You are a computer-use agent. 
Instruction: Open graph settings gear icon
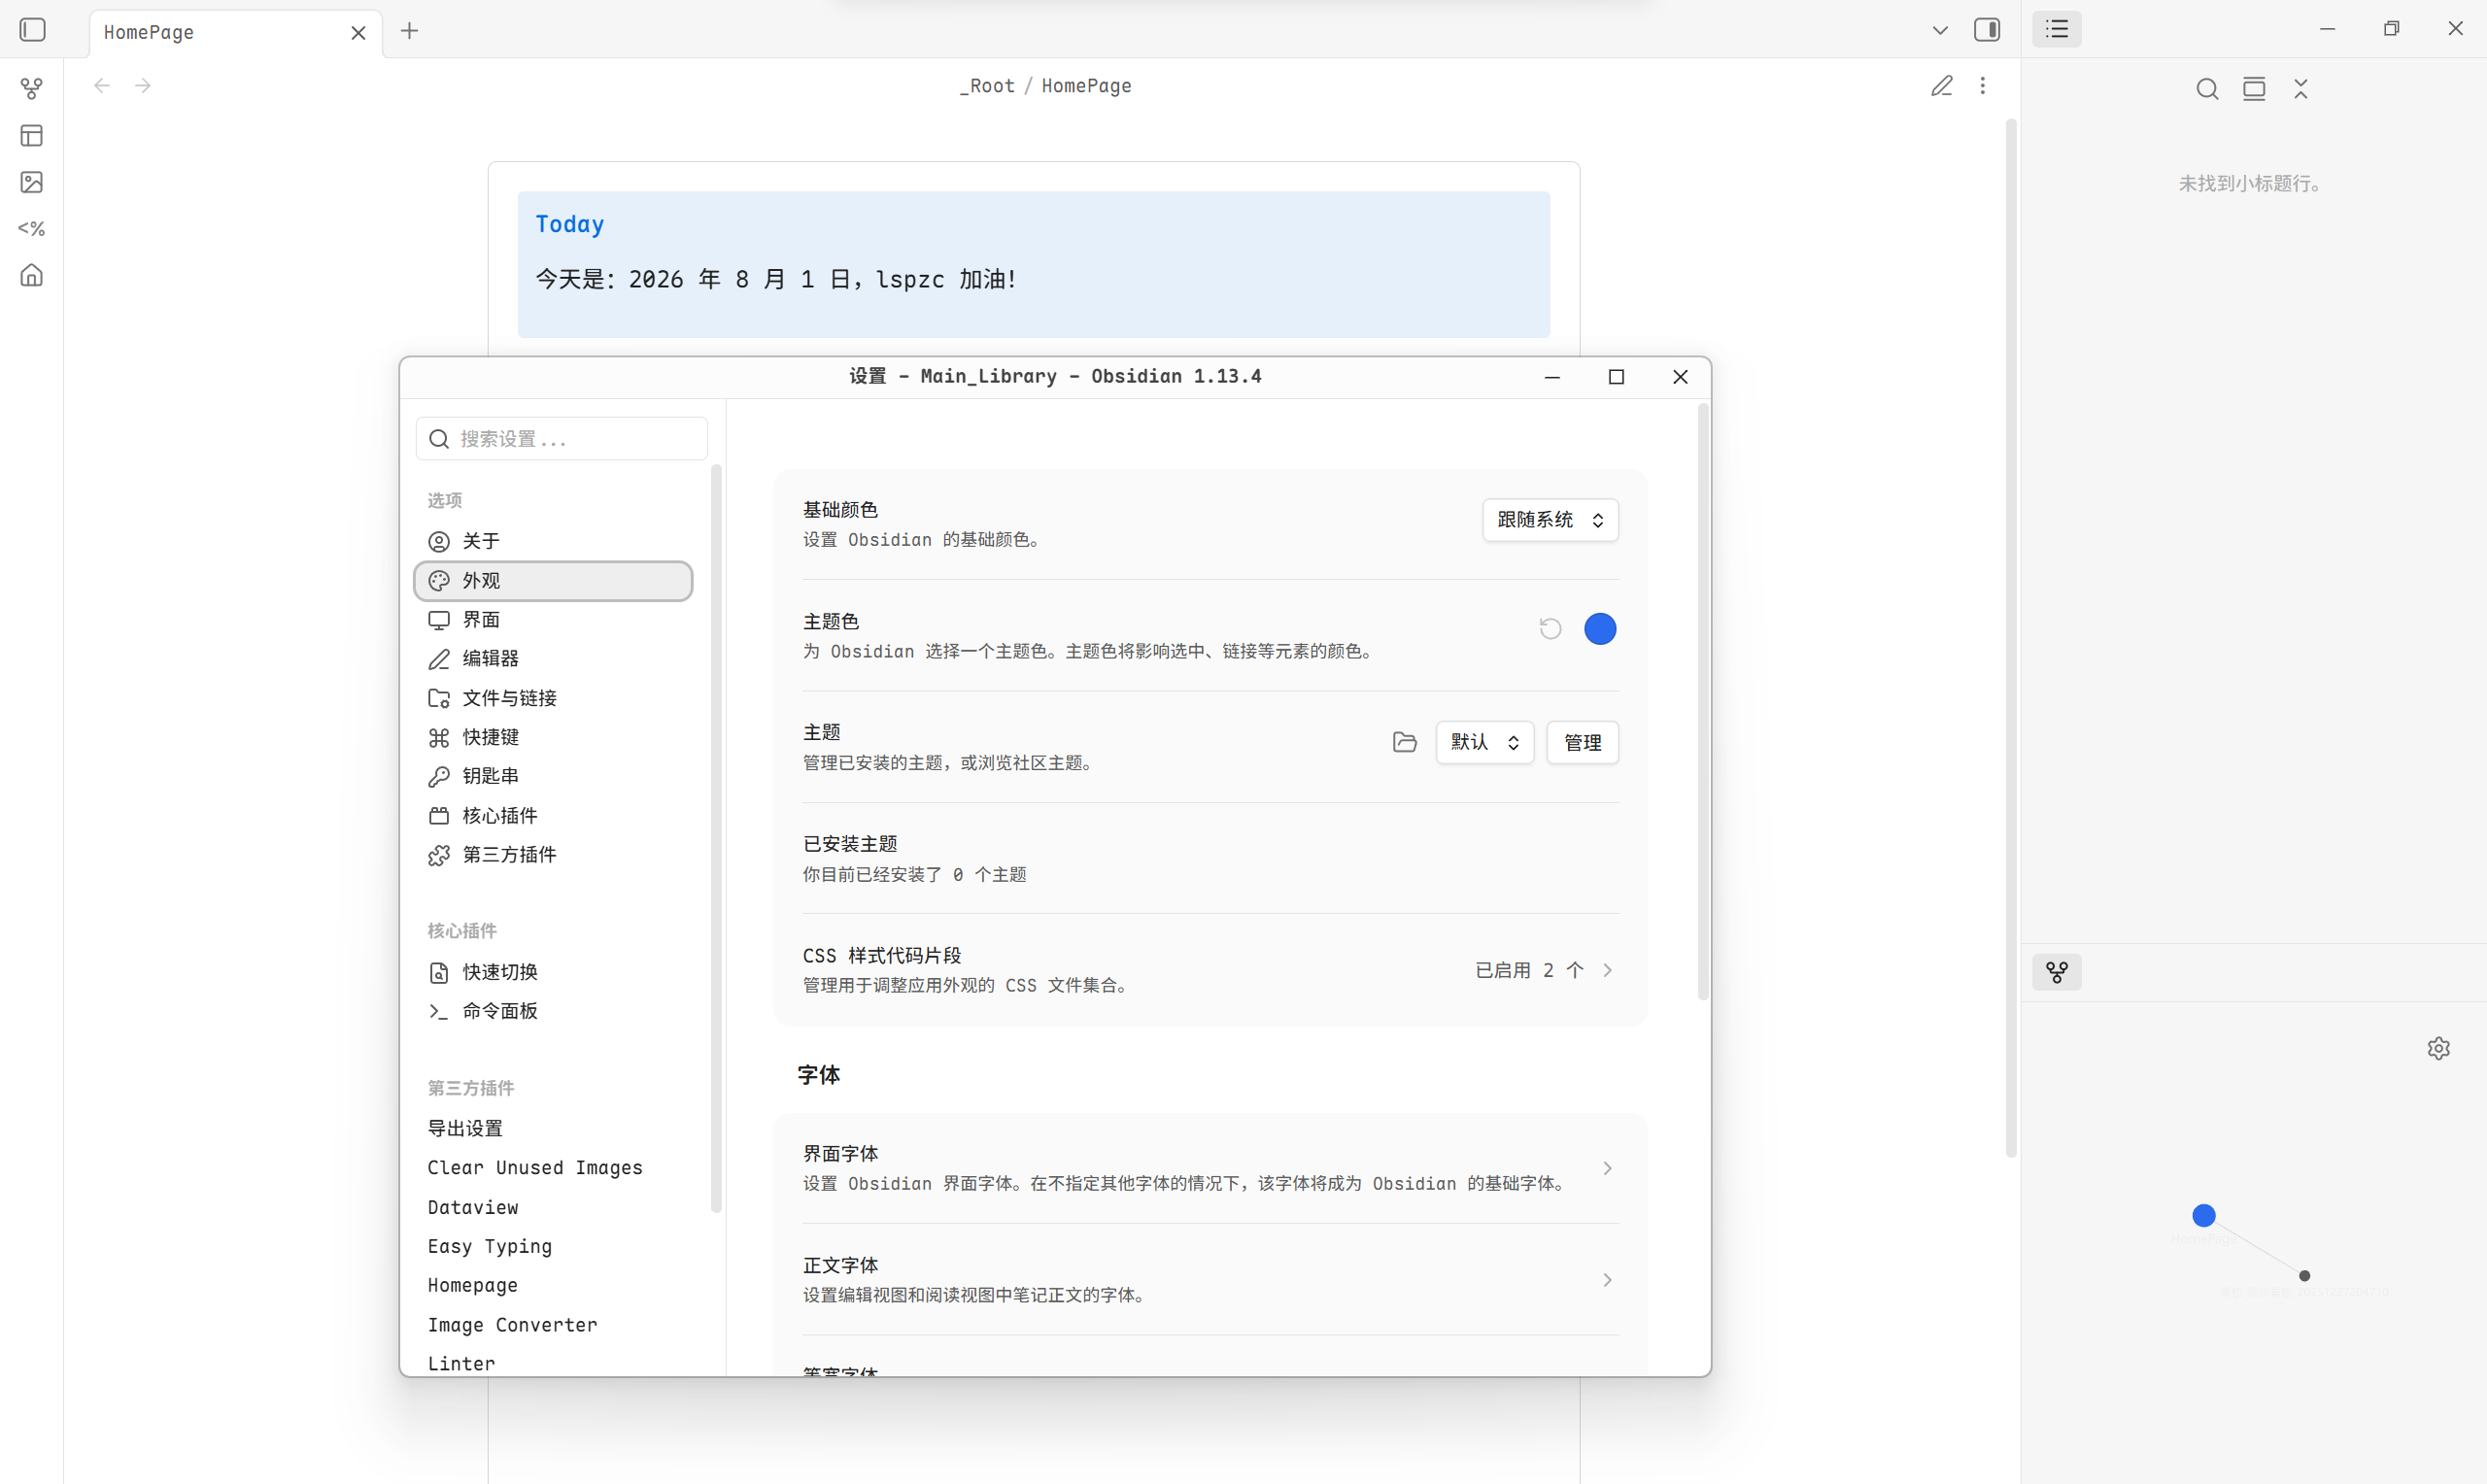tap(2439, 1048)
